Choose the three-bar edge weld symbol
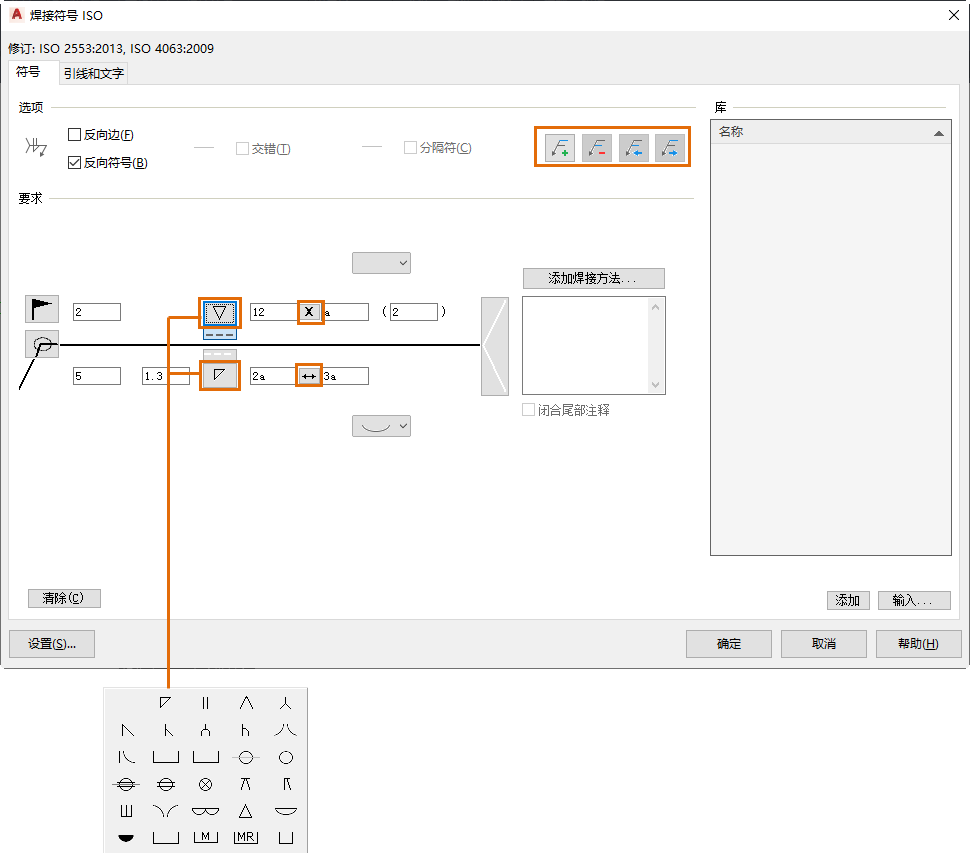 [x=126, y=811]
